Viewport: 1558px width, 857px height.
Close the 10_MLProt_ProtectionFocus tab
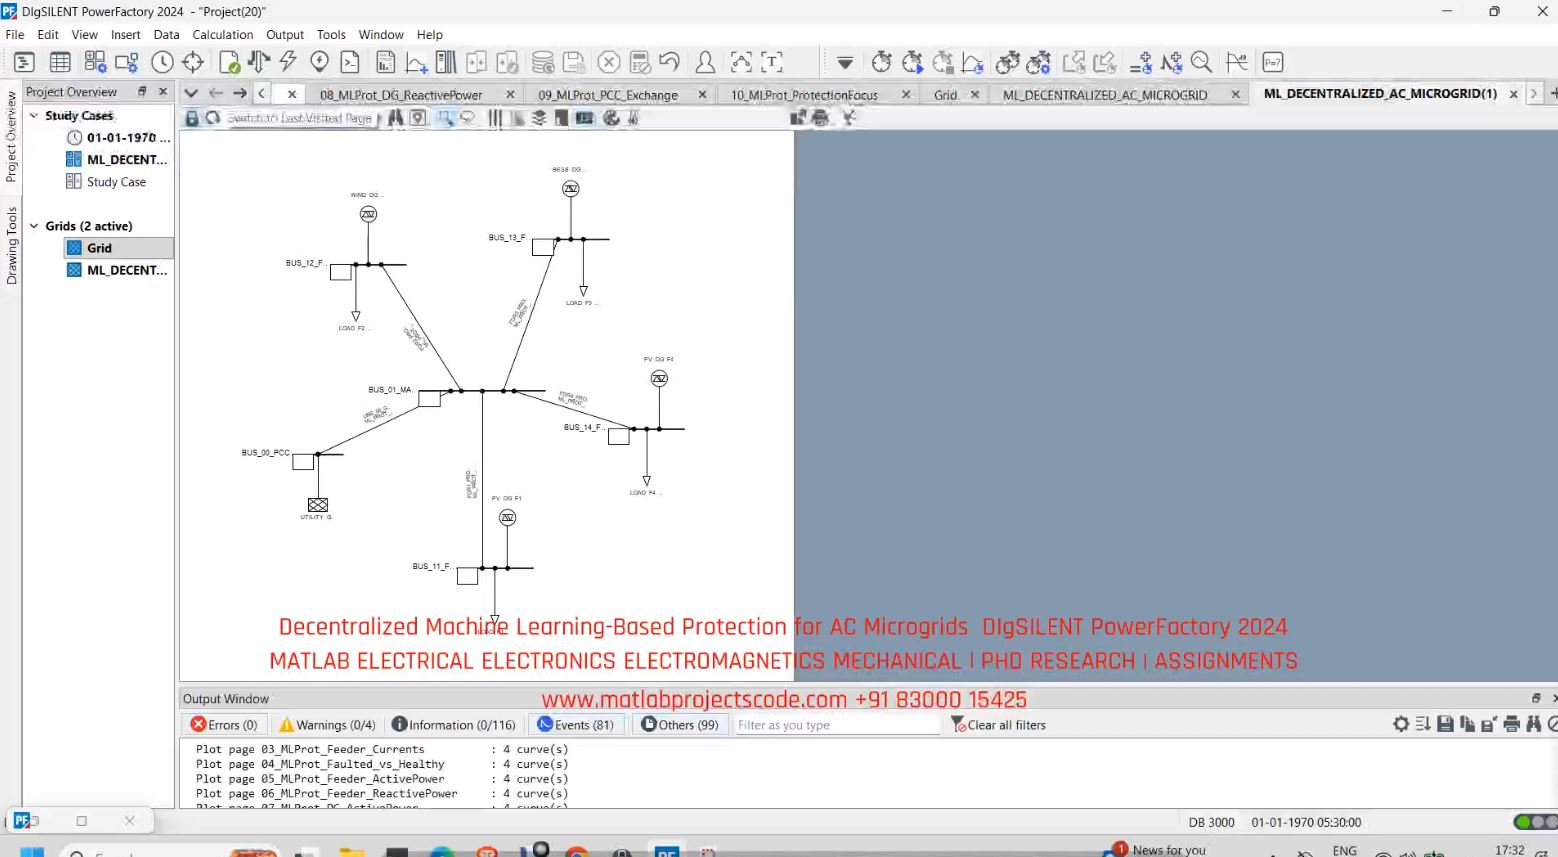[x=906, y=94]
